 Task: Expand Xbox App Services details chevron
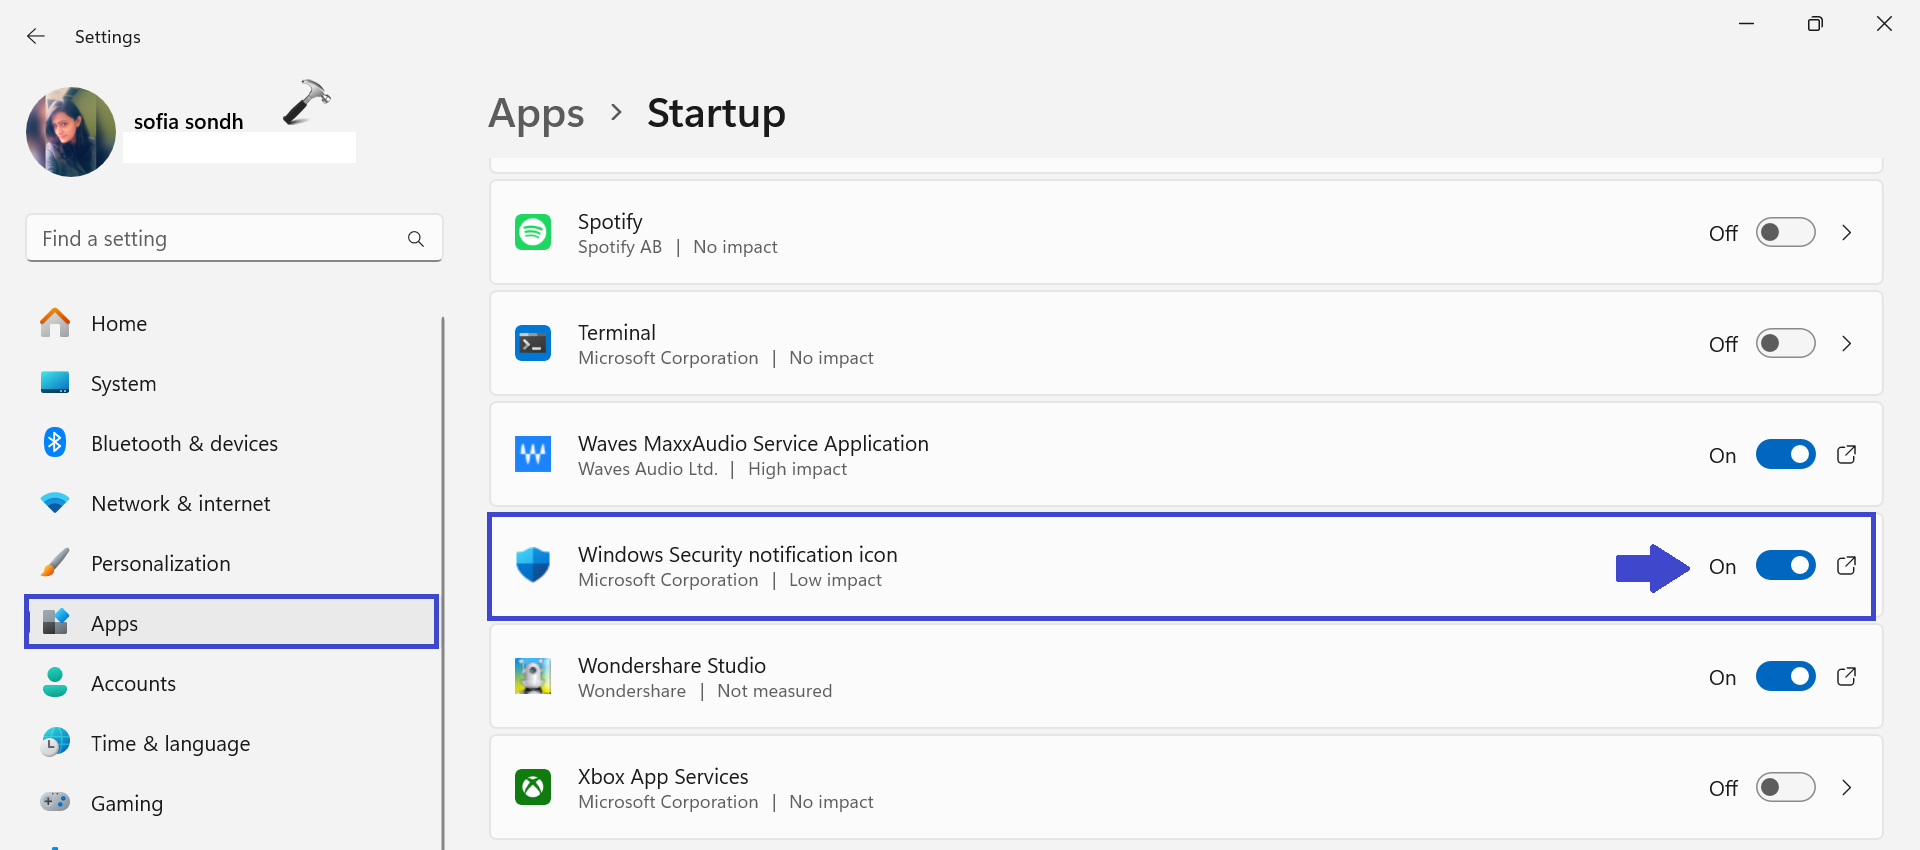click(x=1846, y=787)
